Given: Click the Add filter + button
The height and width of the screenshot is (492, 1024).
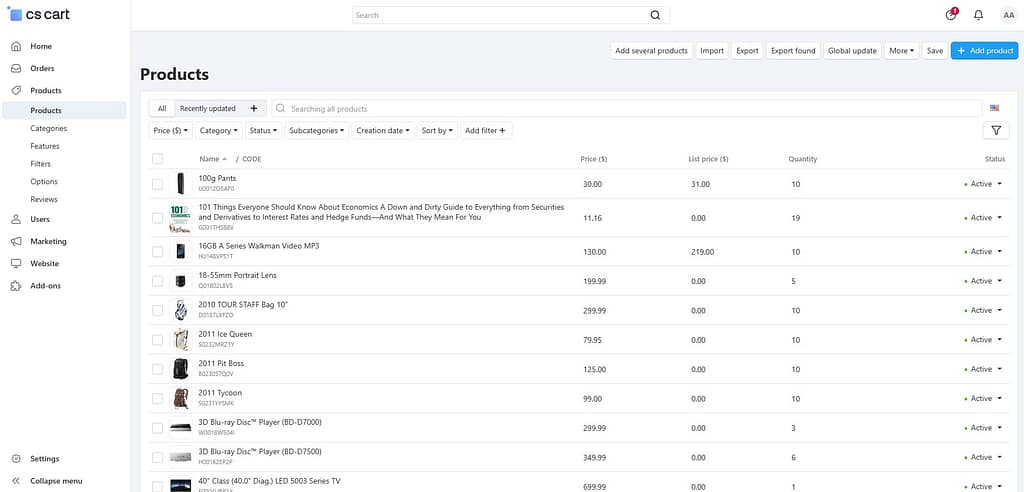Looking at the screenshot, I should coord(486,131).
